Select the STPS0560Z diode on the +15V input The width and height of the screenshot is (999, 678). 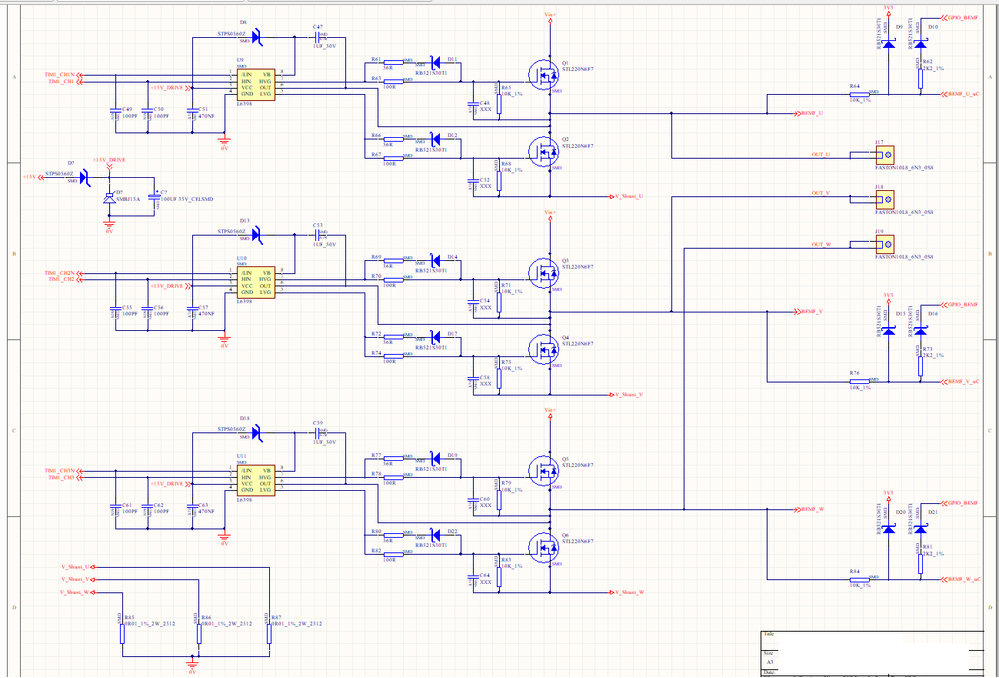pos(84,177)
